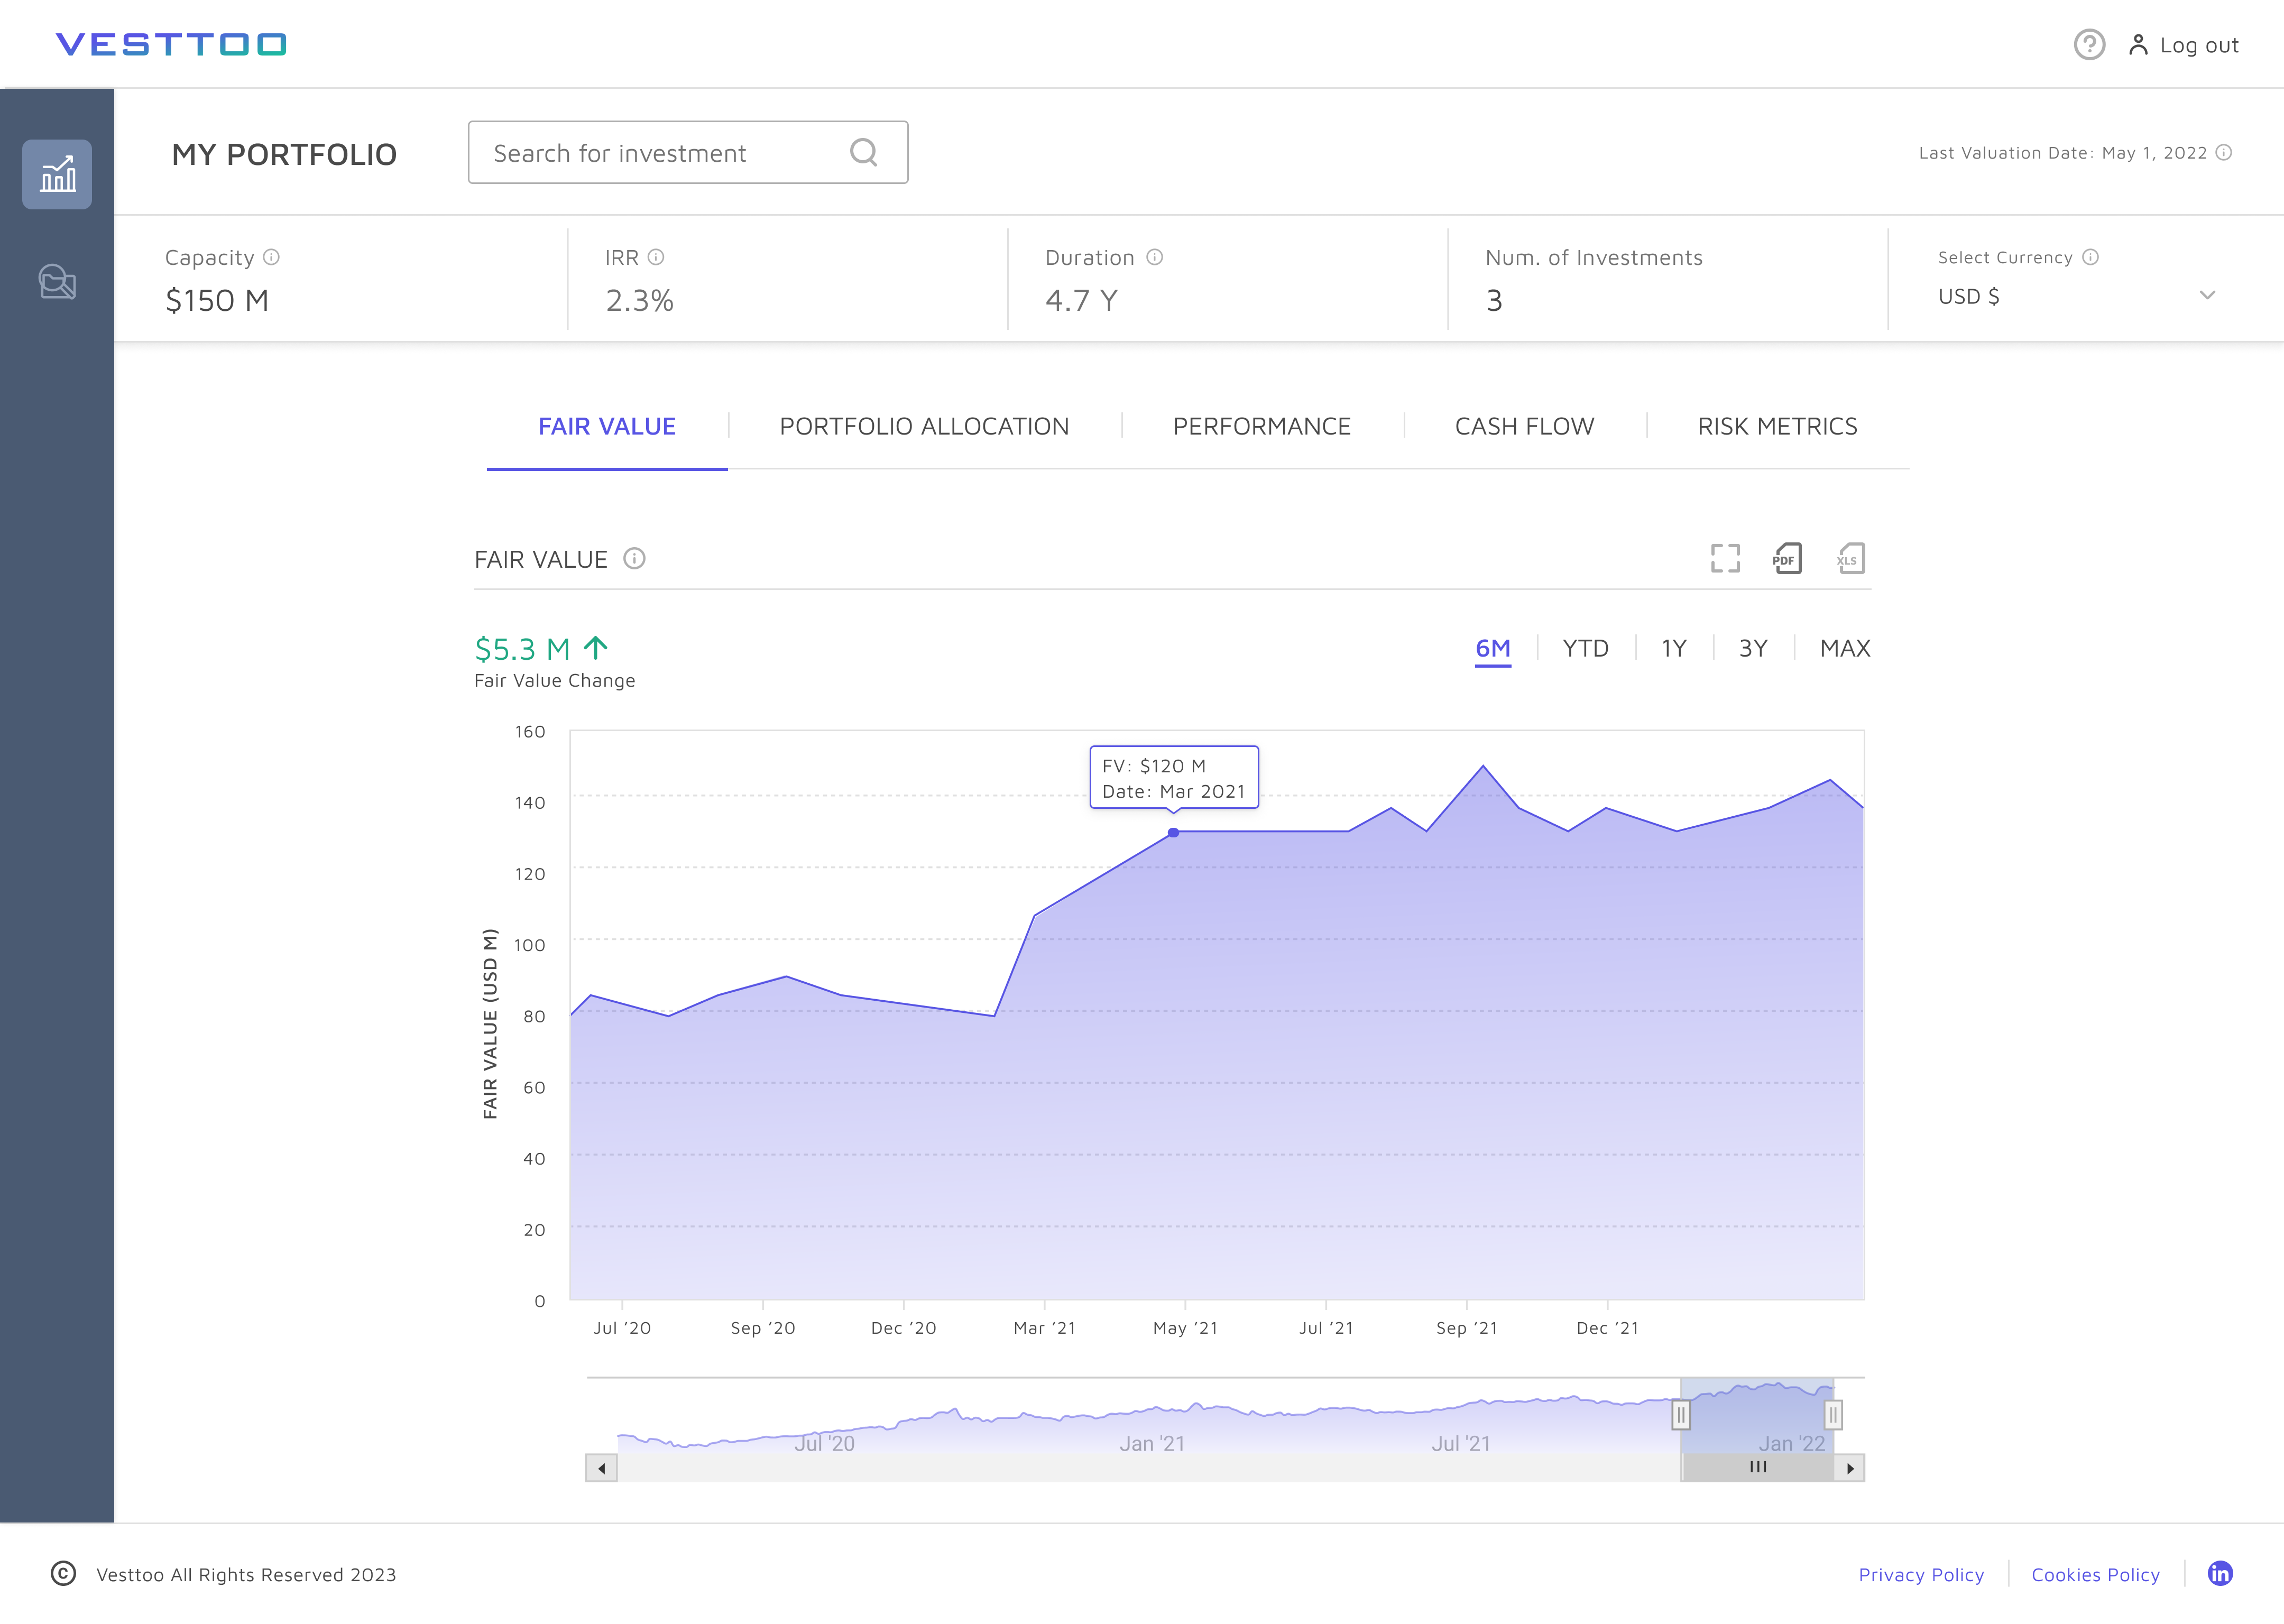Click the scrollbar left arrow

coord(601,1468)
